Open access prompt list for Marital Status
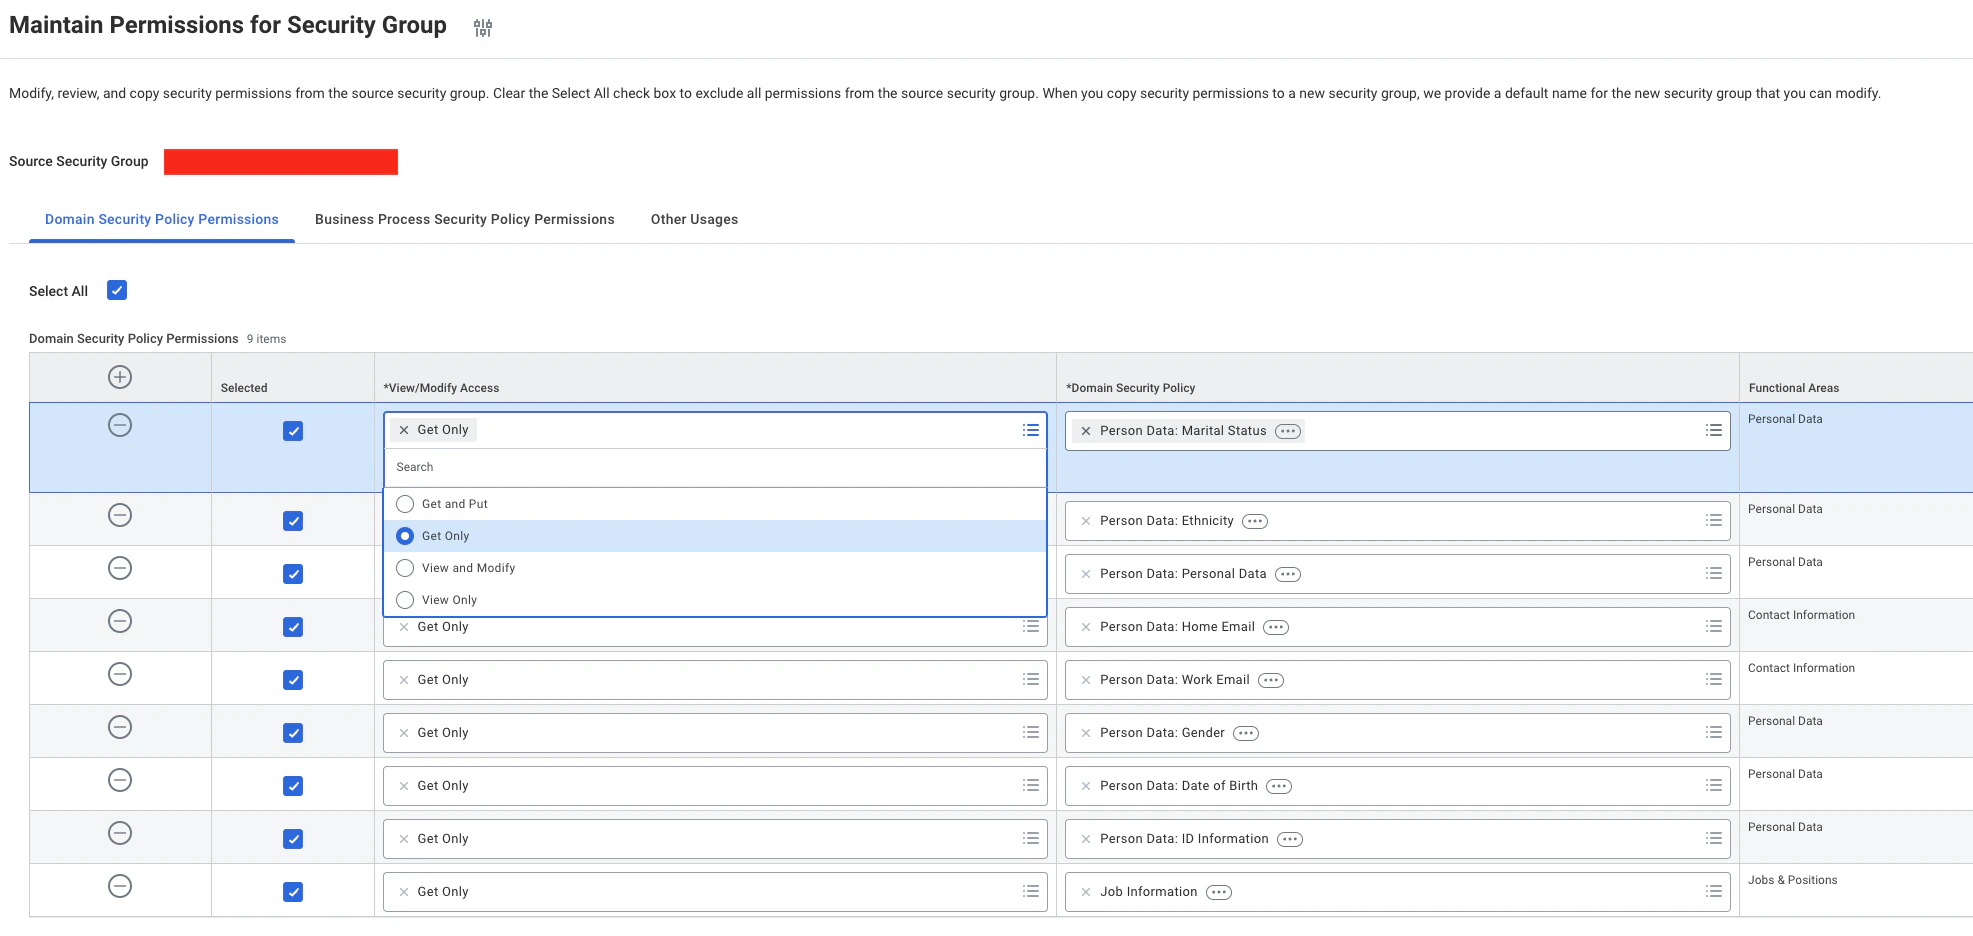 [x=1031, y=430]
